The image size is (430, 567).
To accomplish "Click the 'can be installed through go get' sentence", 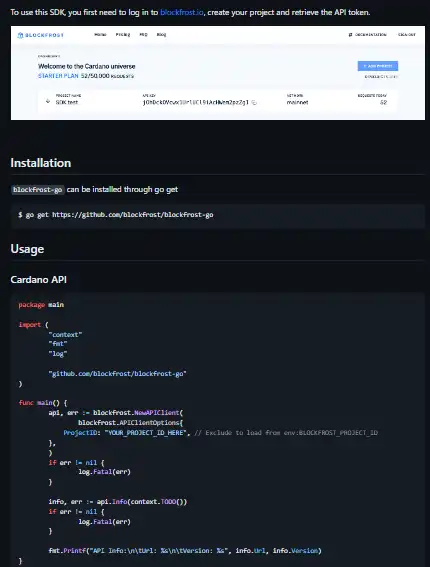I will pos(122,189).
